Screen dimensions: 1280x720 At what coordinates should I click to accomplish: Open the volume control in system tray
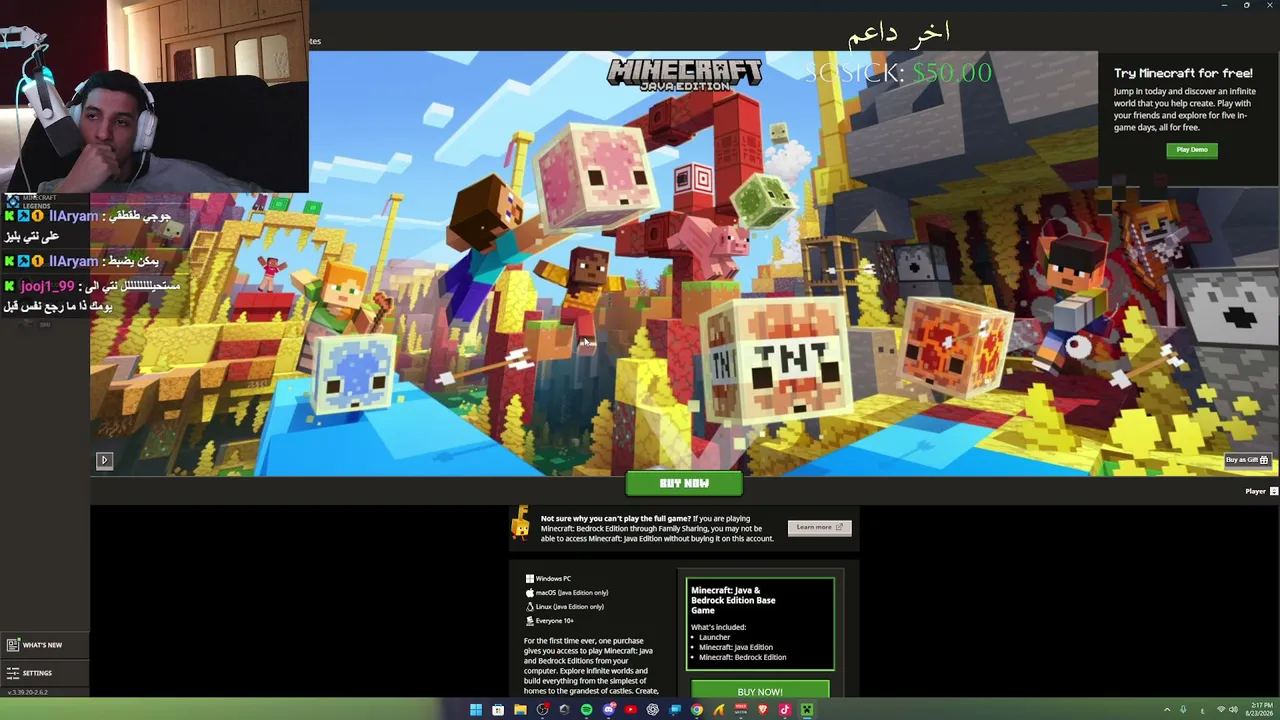coord(1233,710)
